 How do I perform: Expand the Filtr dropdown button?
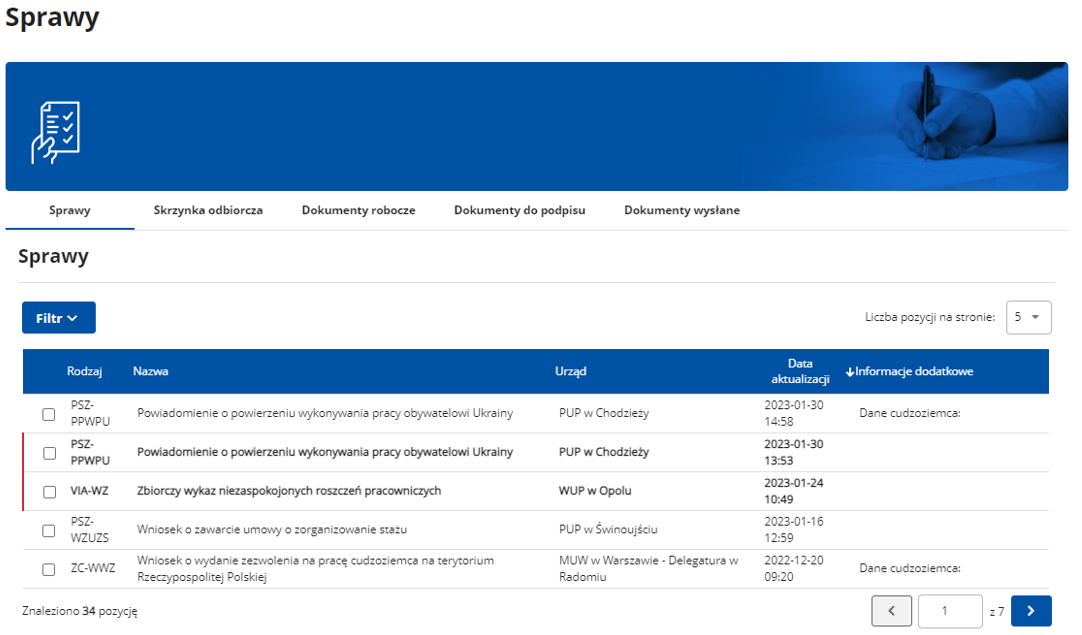point(59,318)
